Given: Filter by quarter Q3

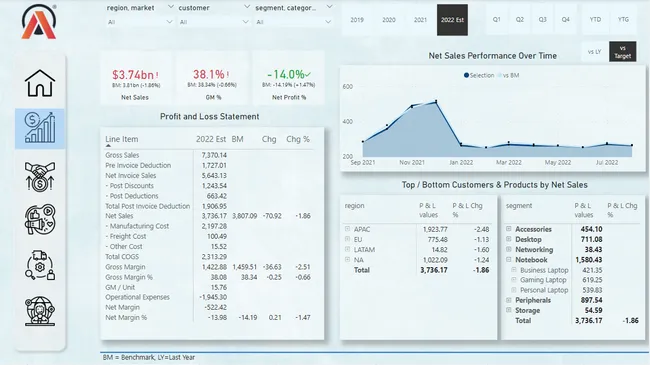Looking at the screenshot, I should click(x=543, y=19).
